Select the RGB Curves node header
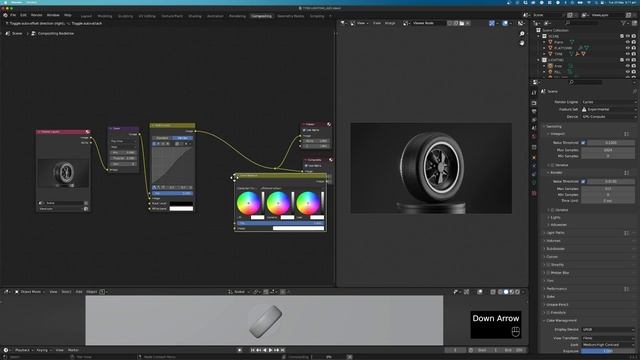 click(172, 125)
